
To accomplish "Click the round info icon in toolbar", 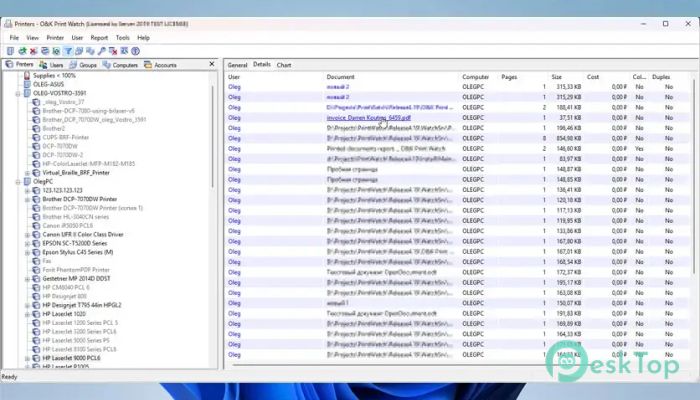I will [x=136, y=51].
